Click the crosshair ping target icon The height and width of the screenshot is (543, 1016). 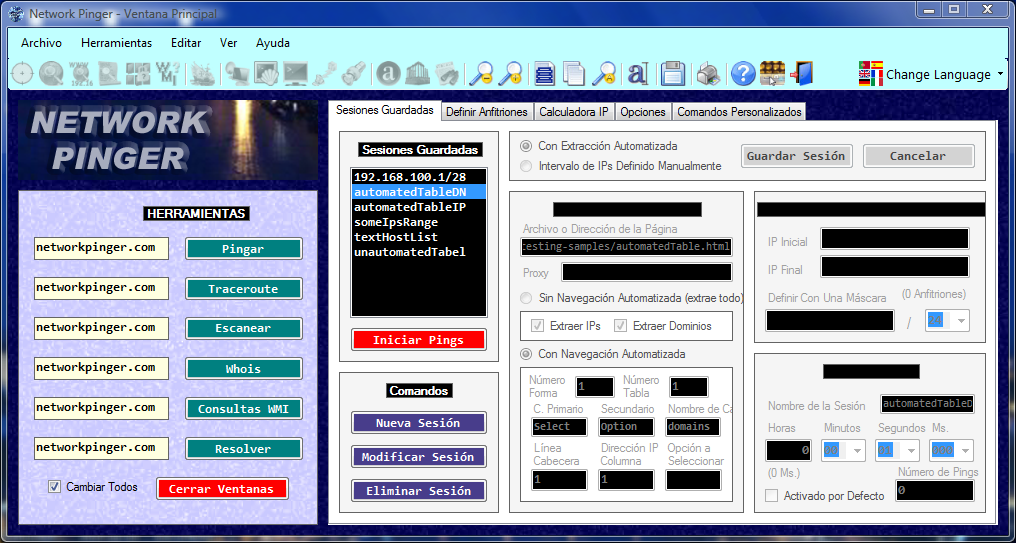pyautogui.click(x=22, y=73)
